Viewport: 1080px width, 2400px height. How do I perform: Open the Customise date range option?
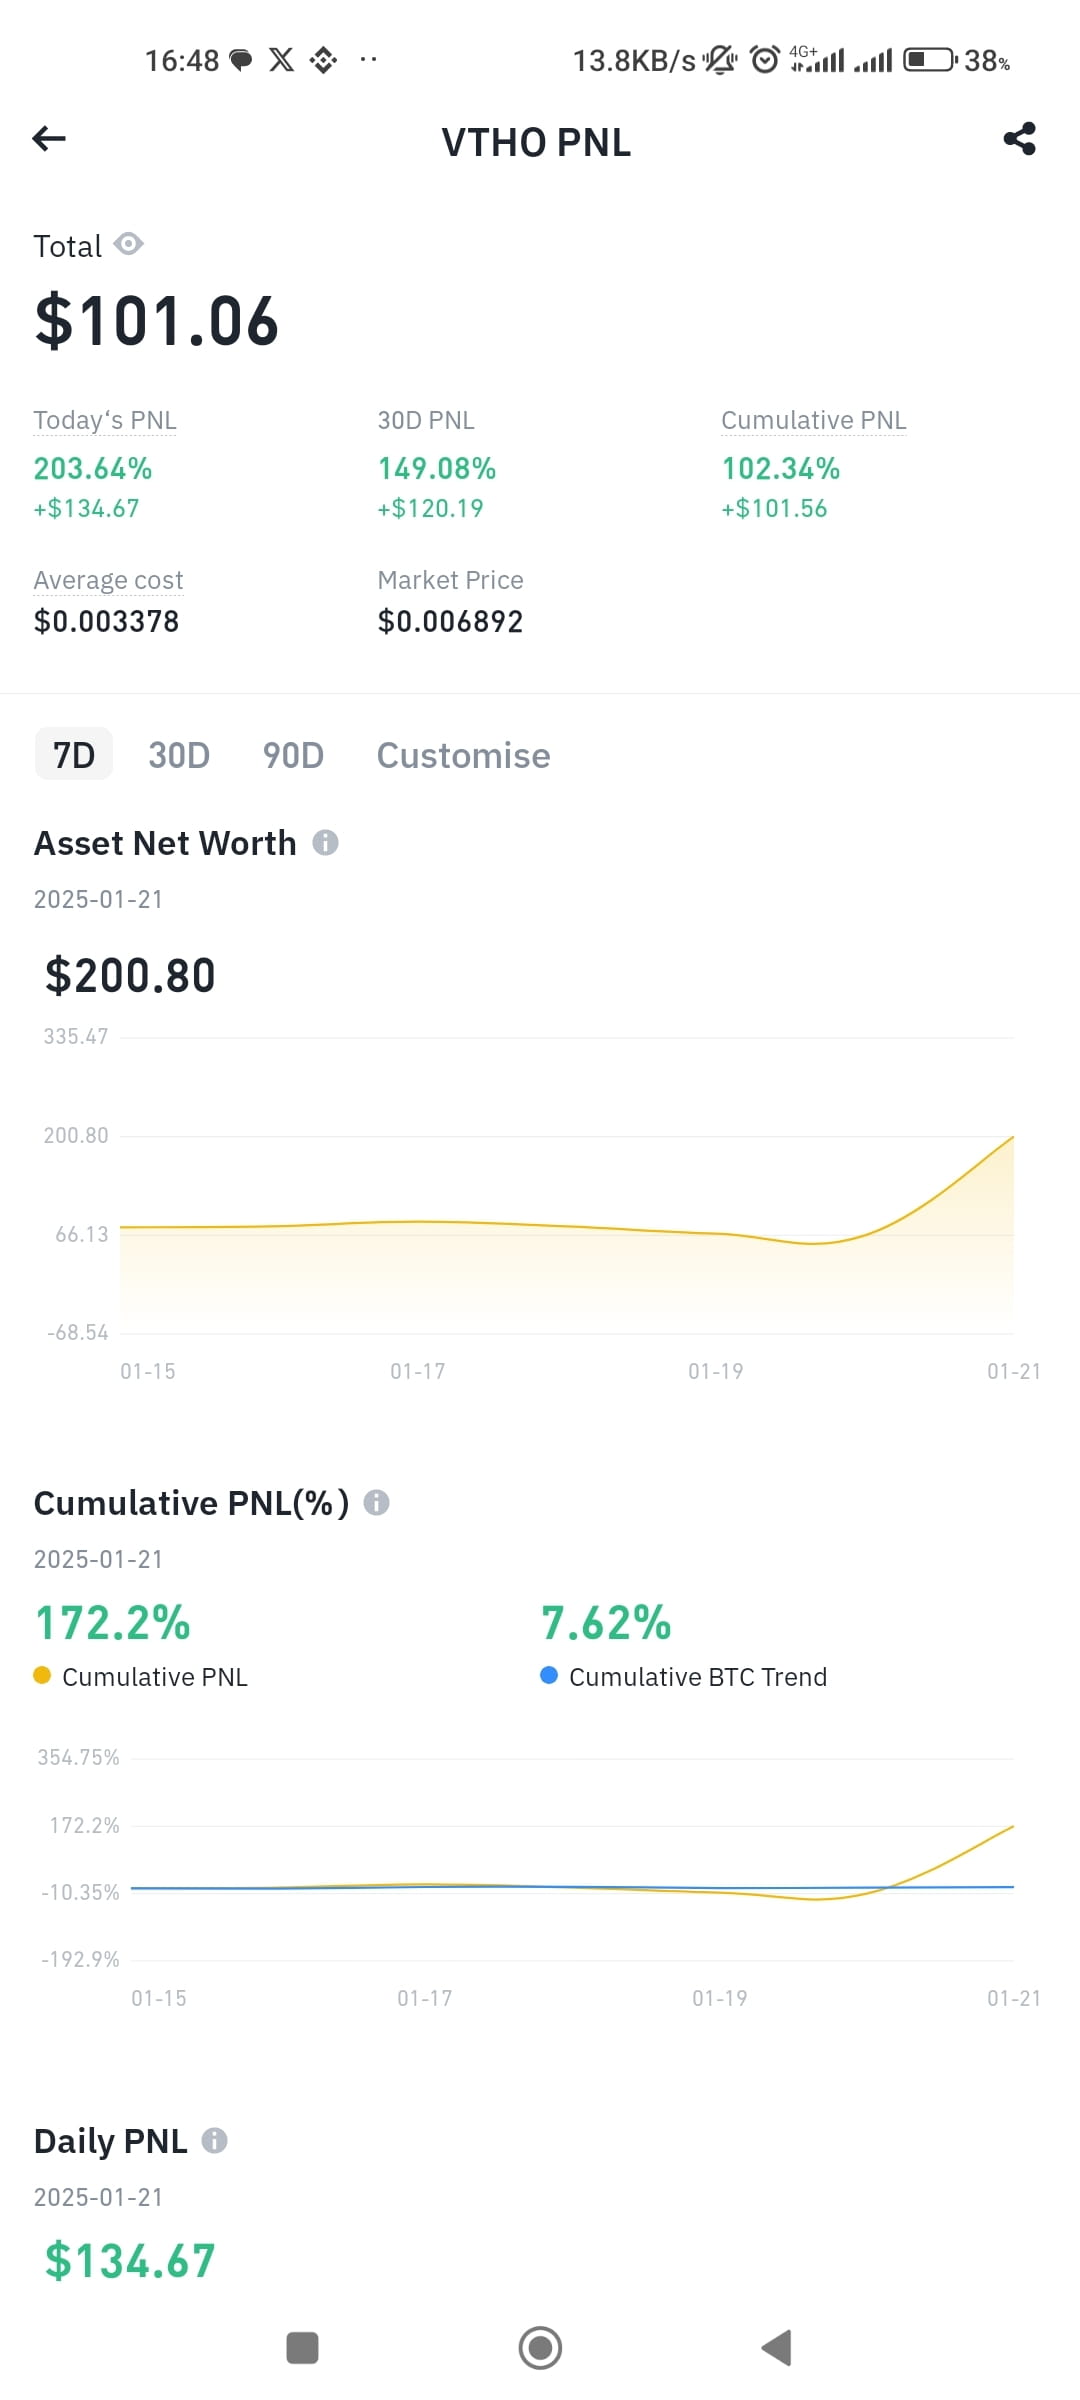pyautogui.click(x=463, y=755)
